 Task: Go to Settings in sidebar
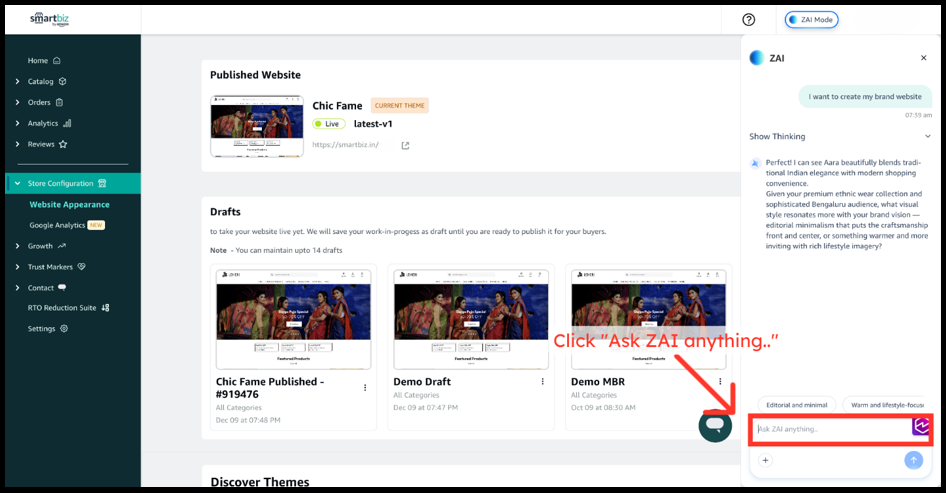pos(42,329)
